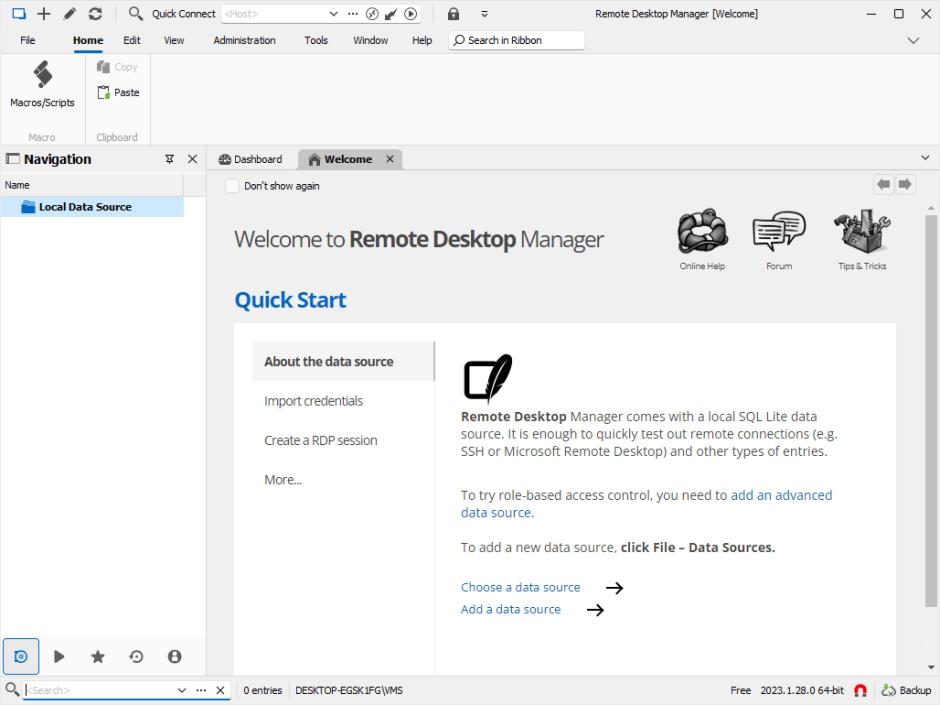Open the Quick Connect host dropdown

coord(333,14)
